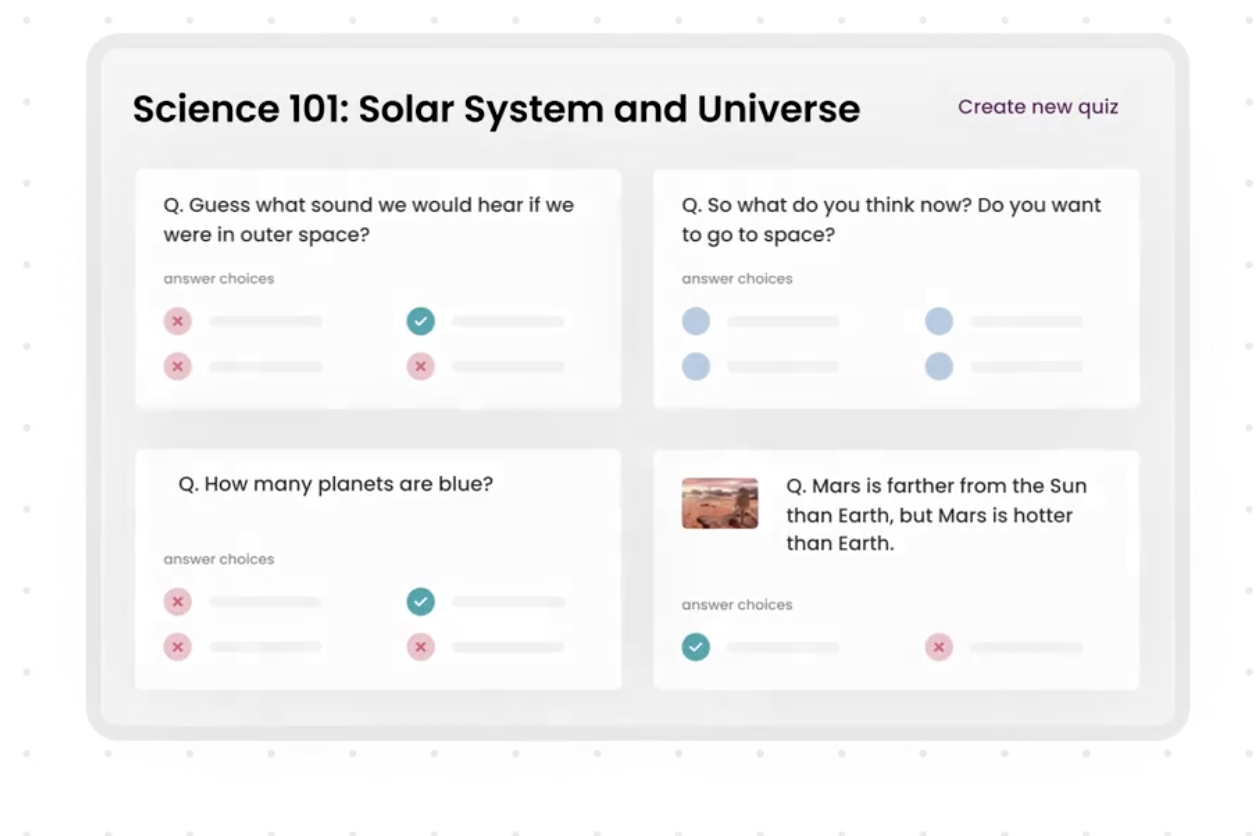1258x836 pixels.
Task: Click the red X on the planets question's first choice
Action: click(178, 603)
